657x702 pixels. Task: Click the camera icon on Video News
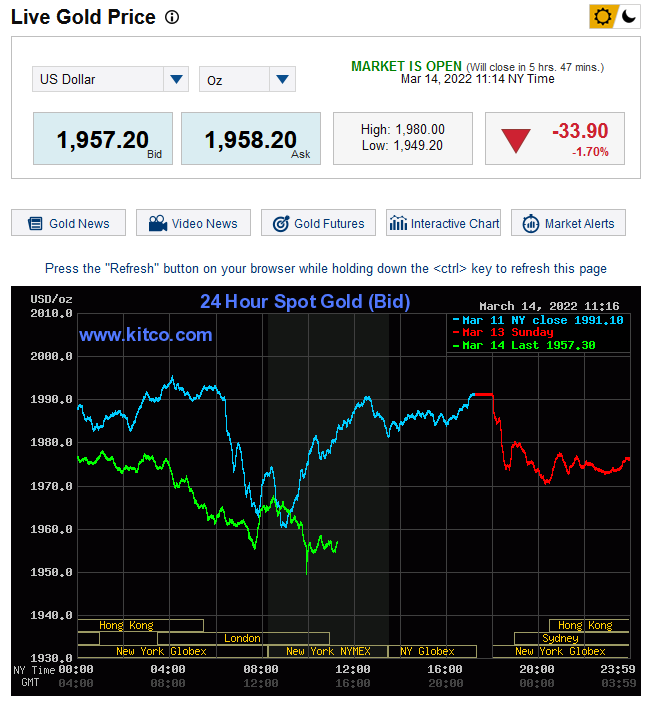tap(158, 223)
